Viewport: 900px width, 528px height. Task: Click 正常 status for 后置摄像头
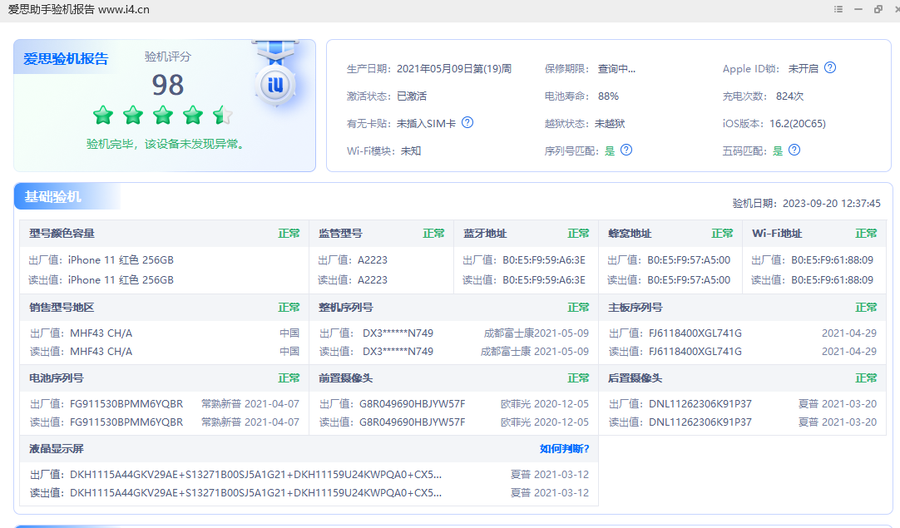point(866,378)
